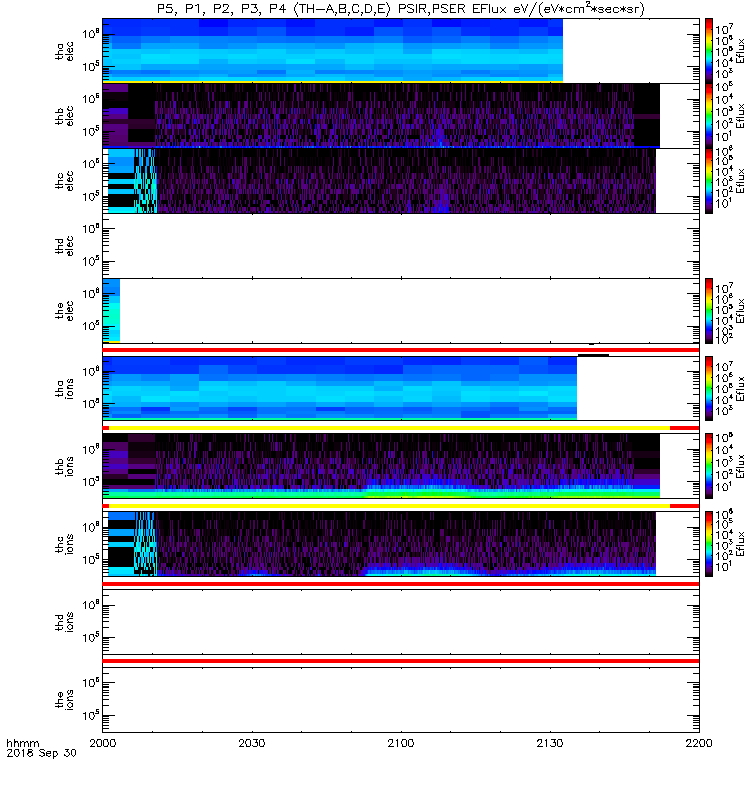The image size is (750, 800).
Task: Click the thc elec Eflux color bar
Action: tap(709, 181)
